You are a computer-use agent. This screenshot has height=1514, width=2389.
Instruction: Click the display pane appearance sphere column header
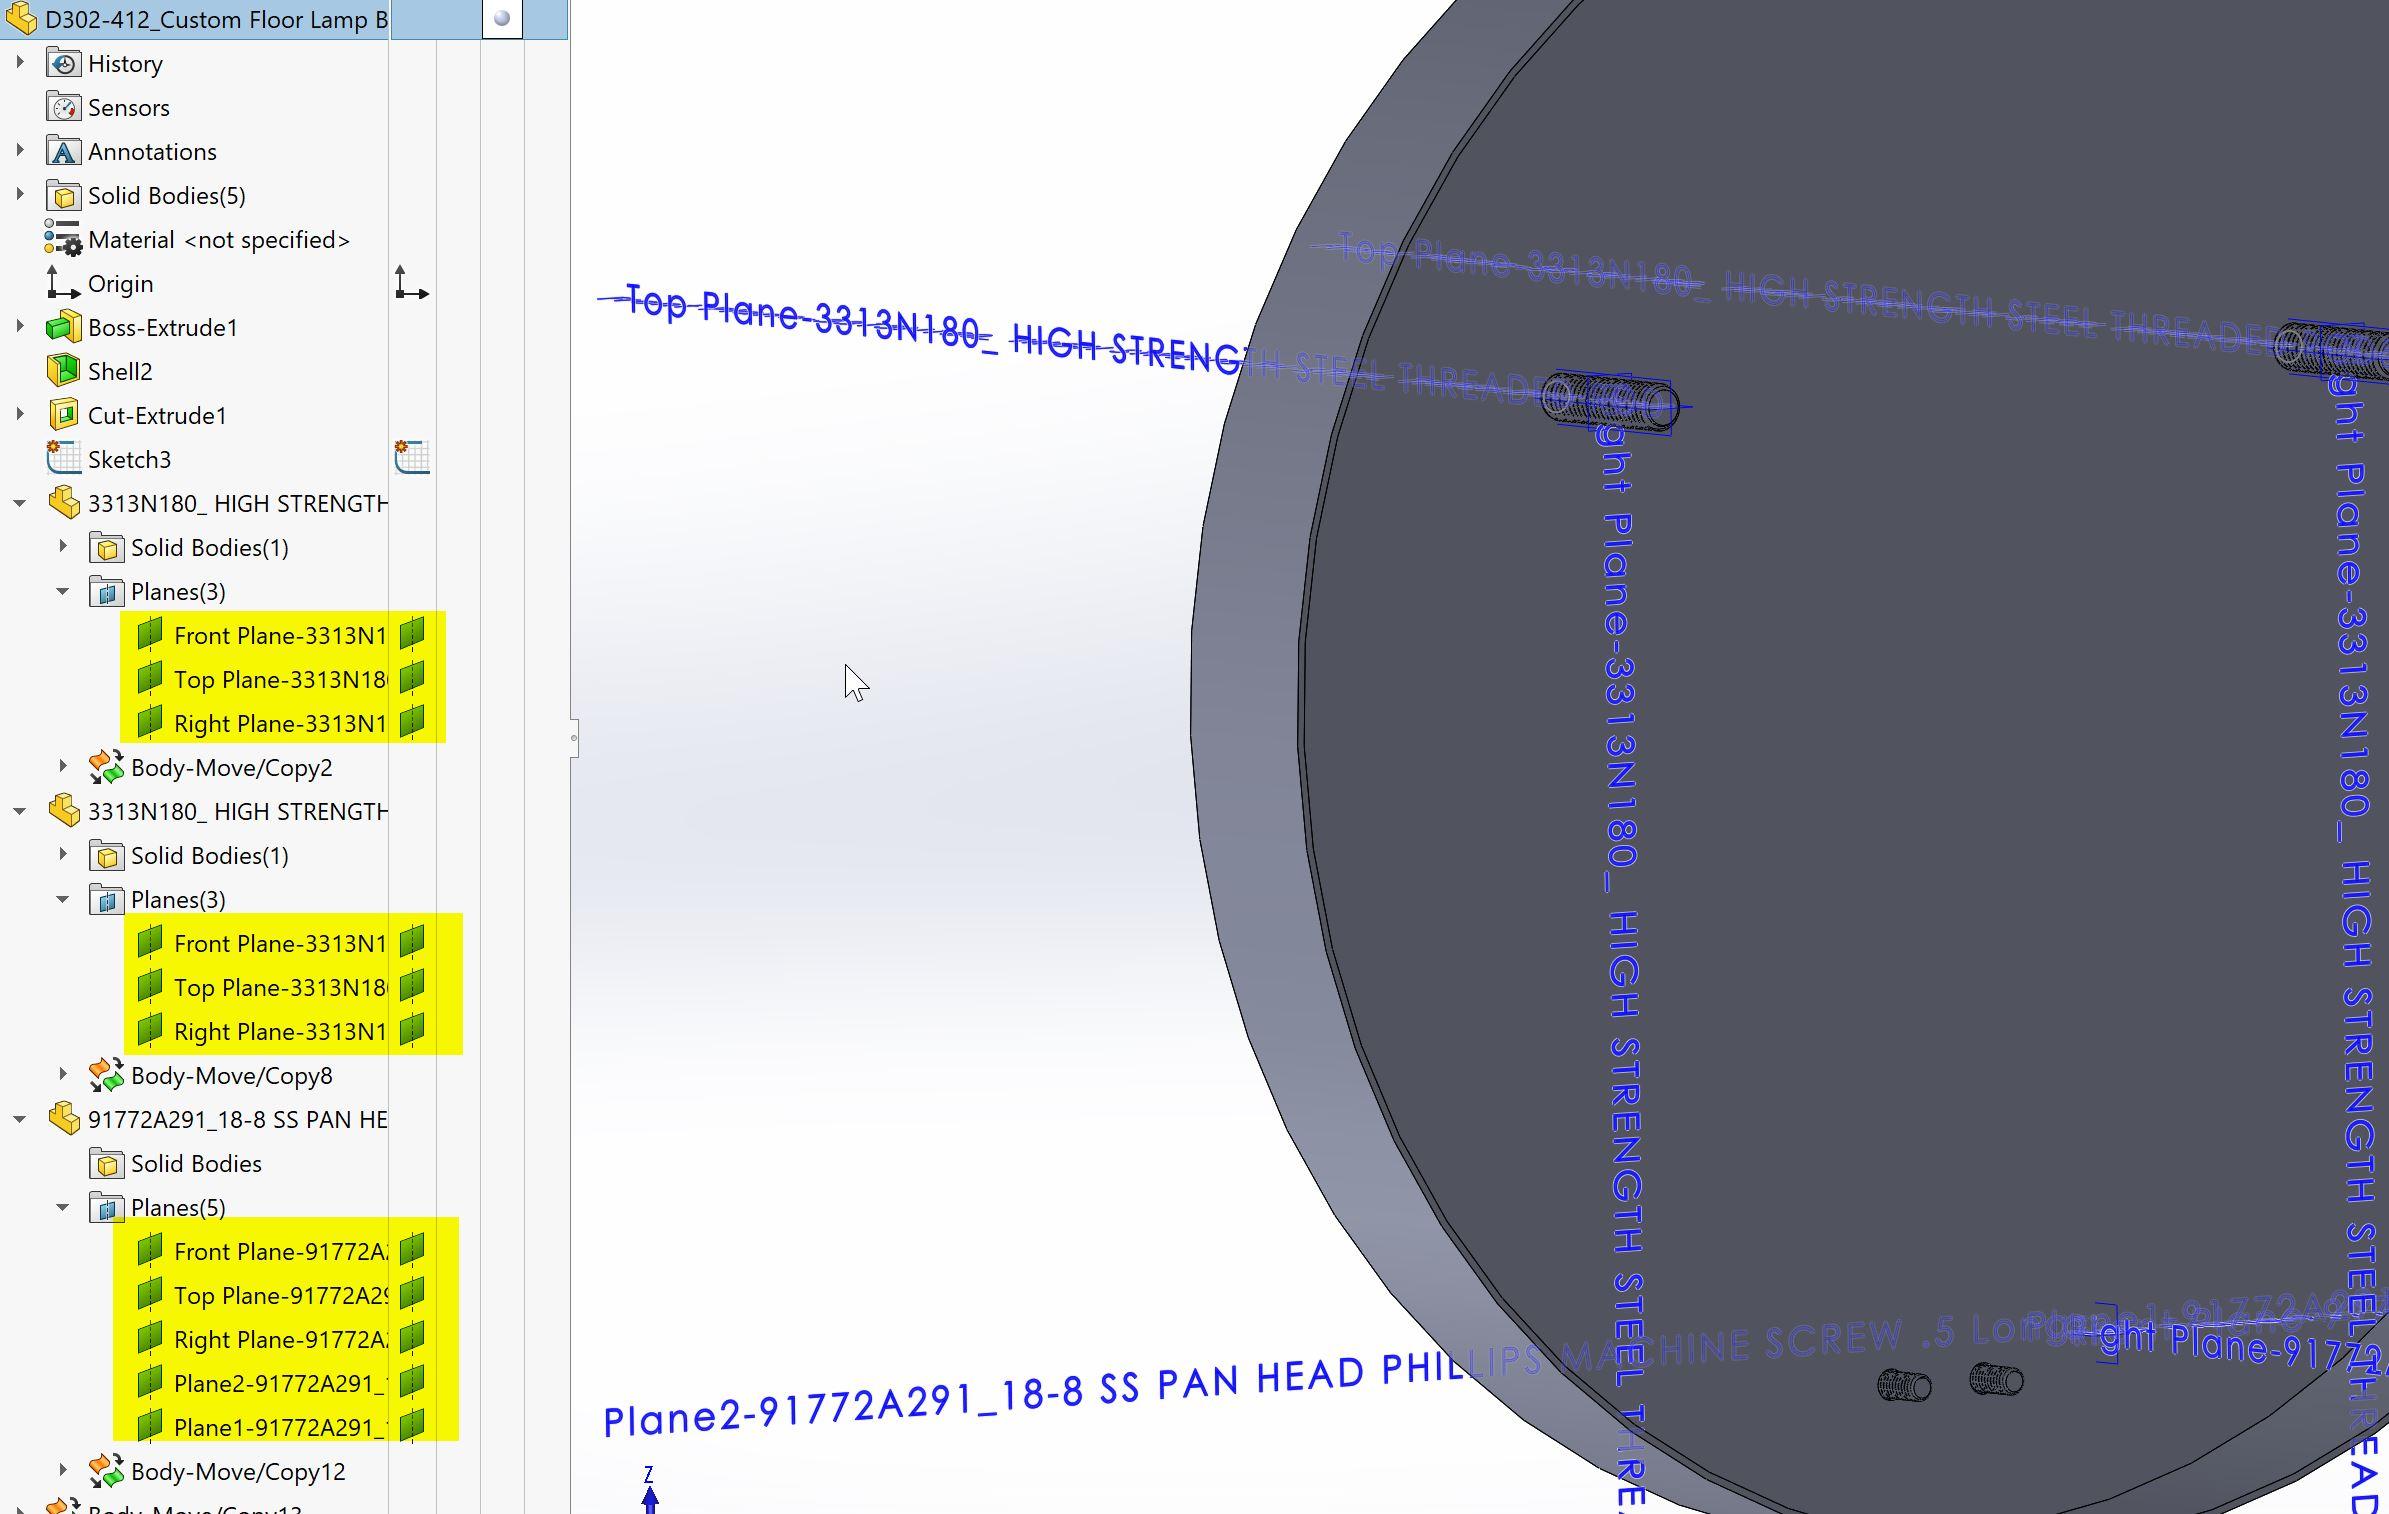502,19
